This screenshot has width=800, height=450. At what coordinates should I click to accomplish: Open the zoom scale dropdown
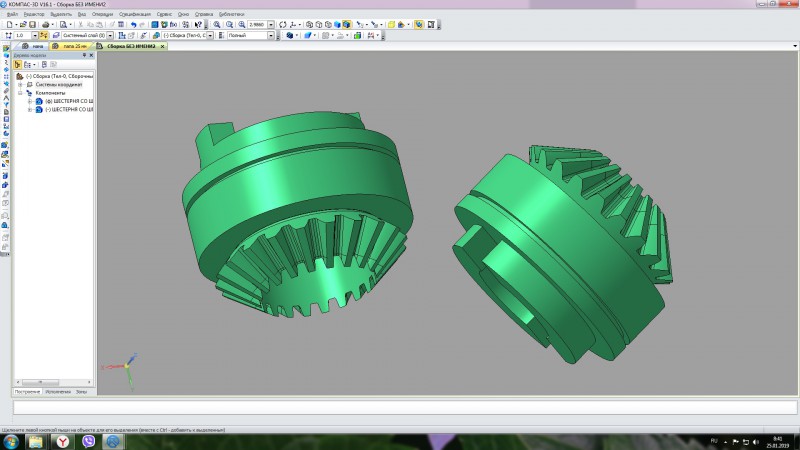click(271, 24)
